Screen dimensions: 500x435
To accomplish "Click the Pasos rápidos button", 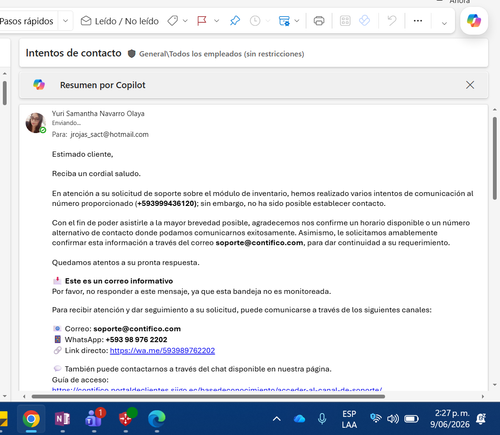I will (x=27, y=21).
